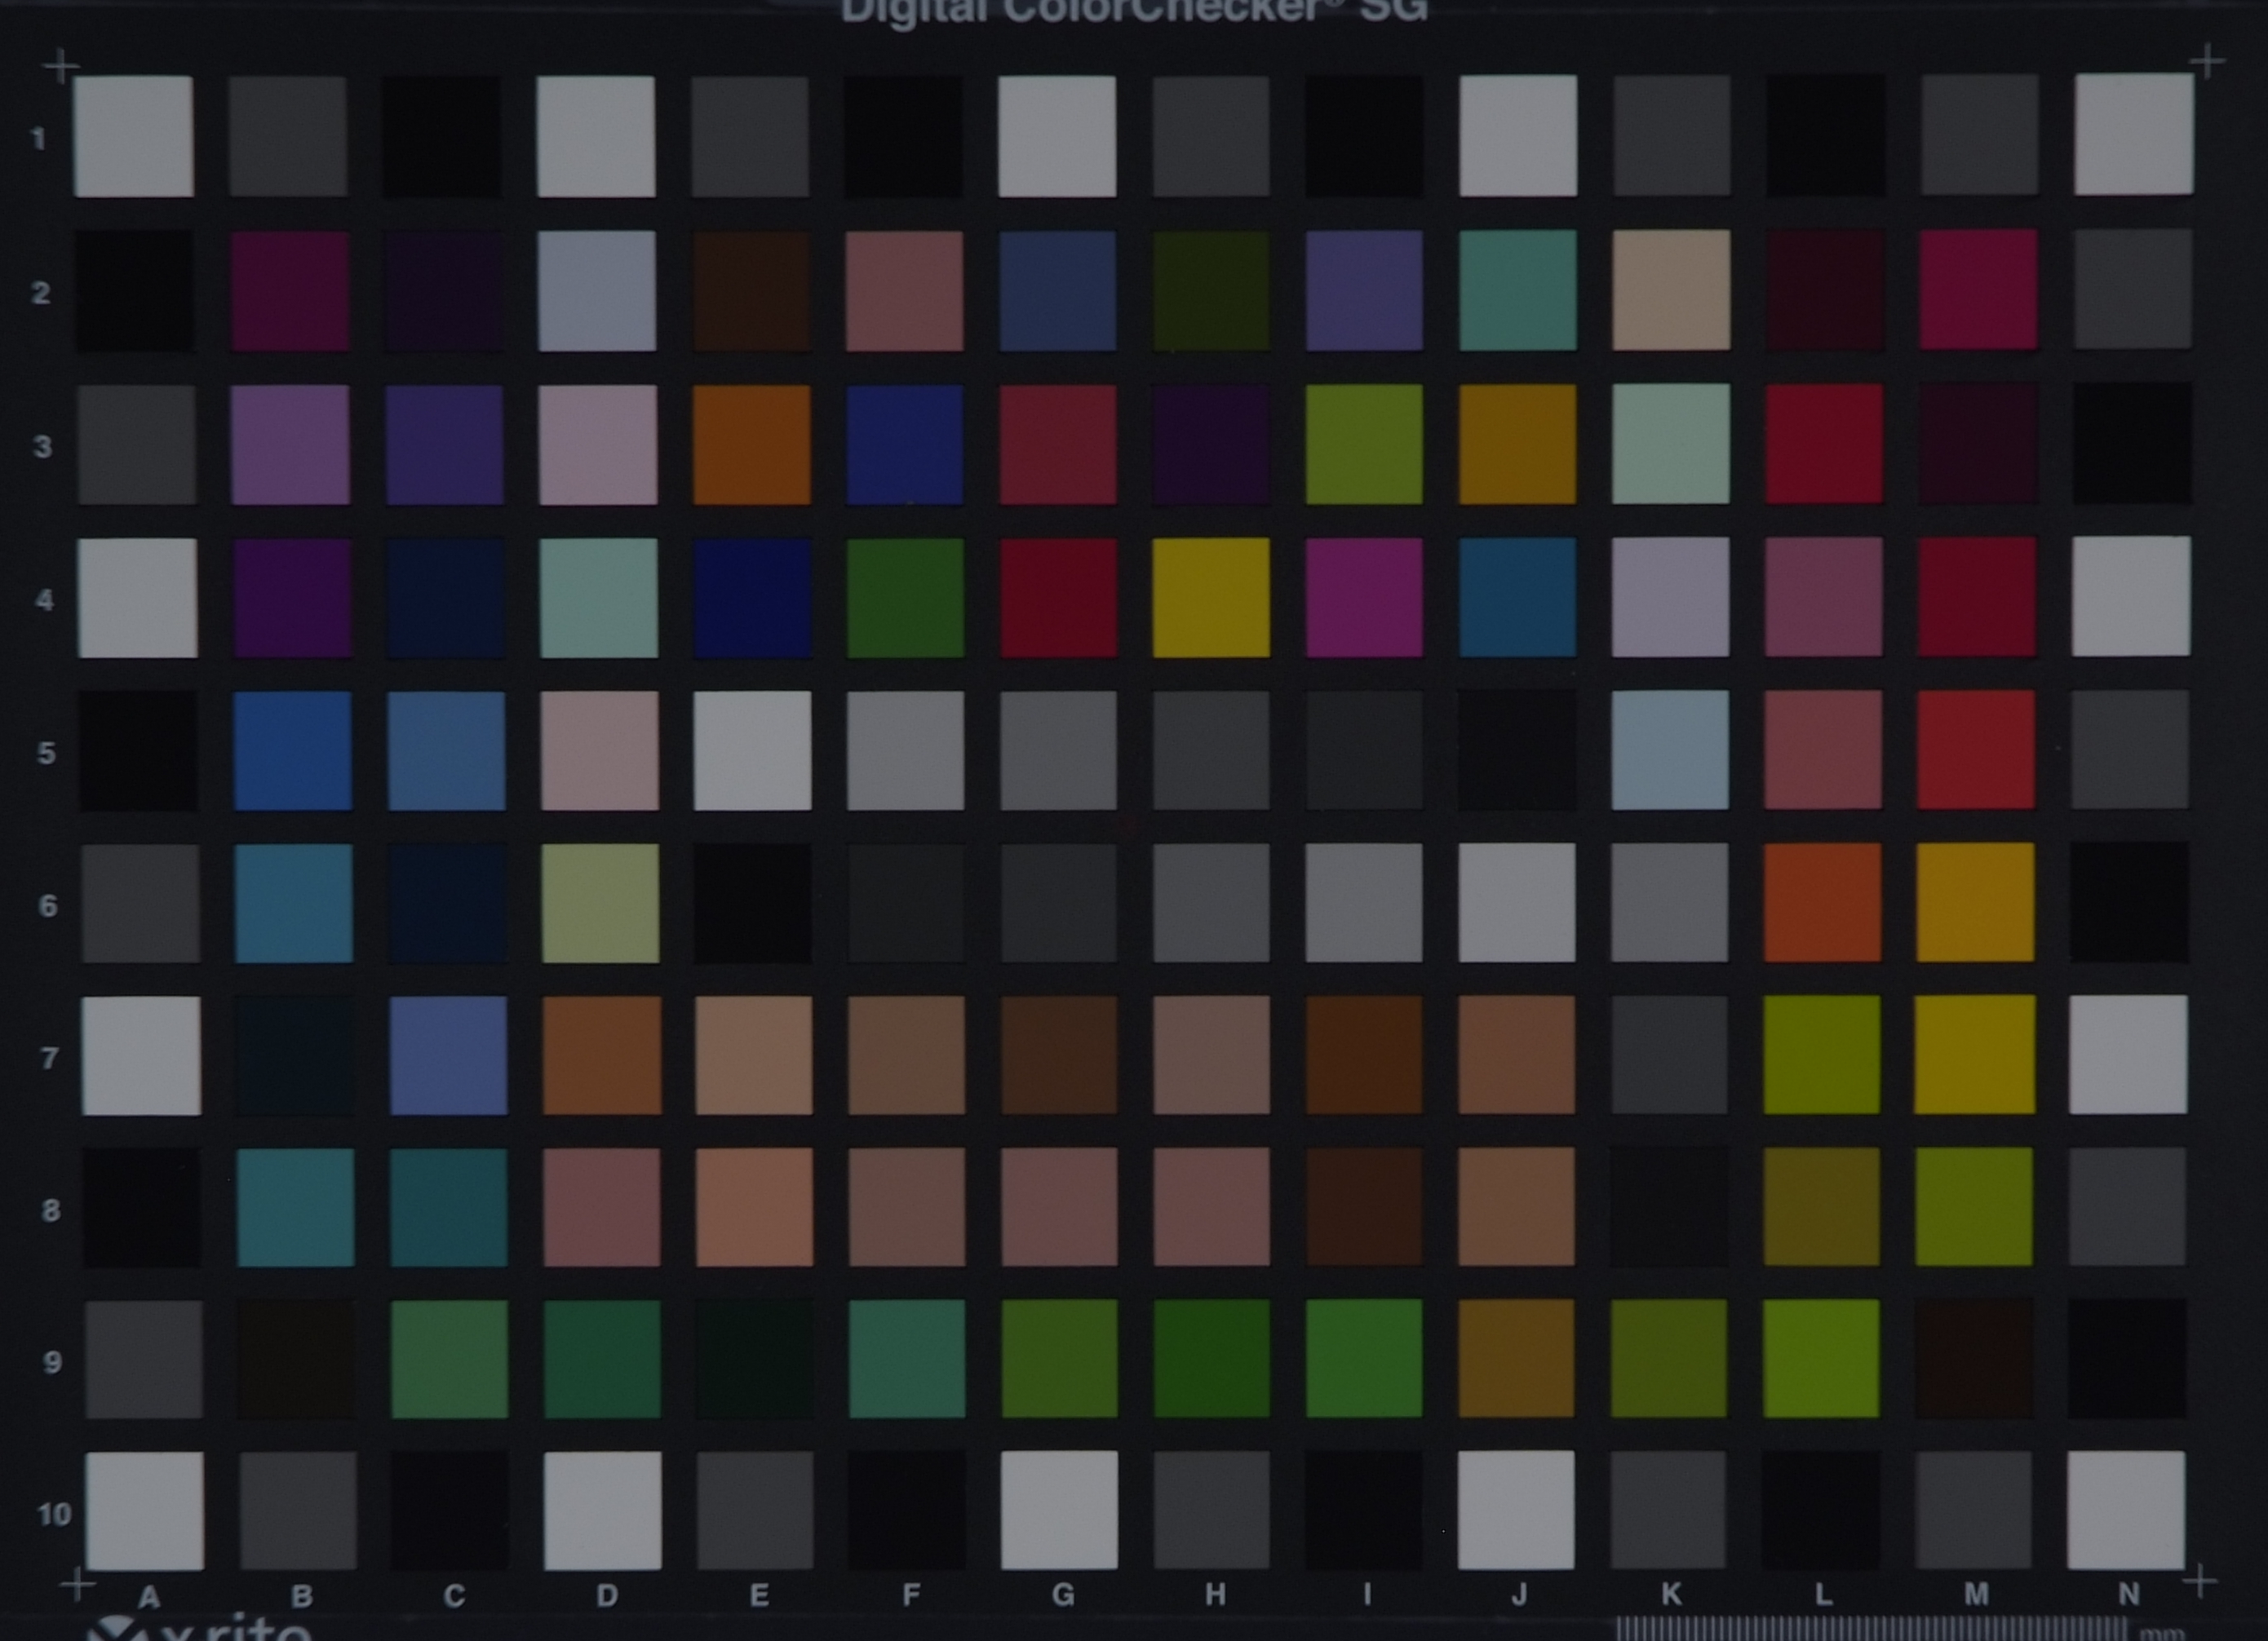2268x1641 pixels.
Task: Select the orange patch at E3
Action: pyautogui.click(x=751, y=444)
